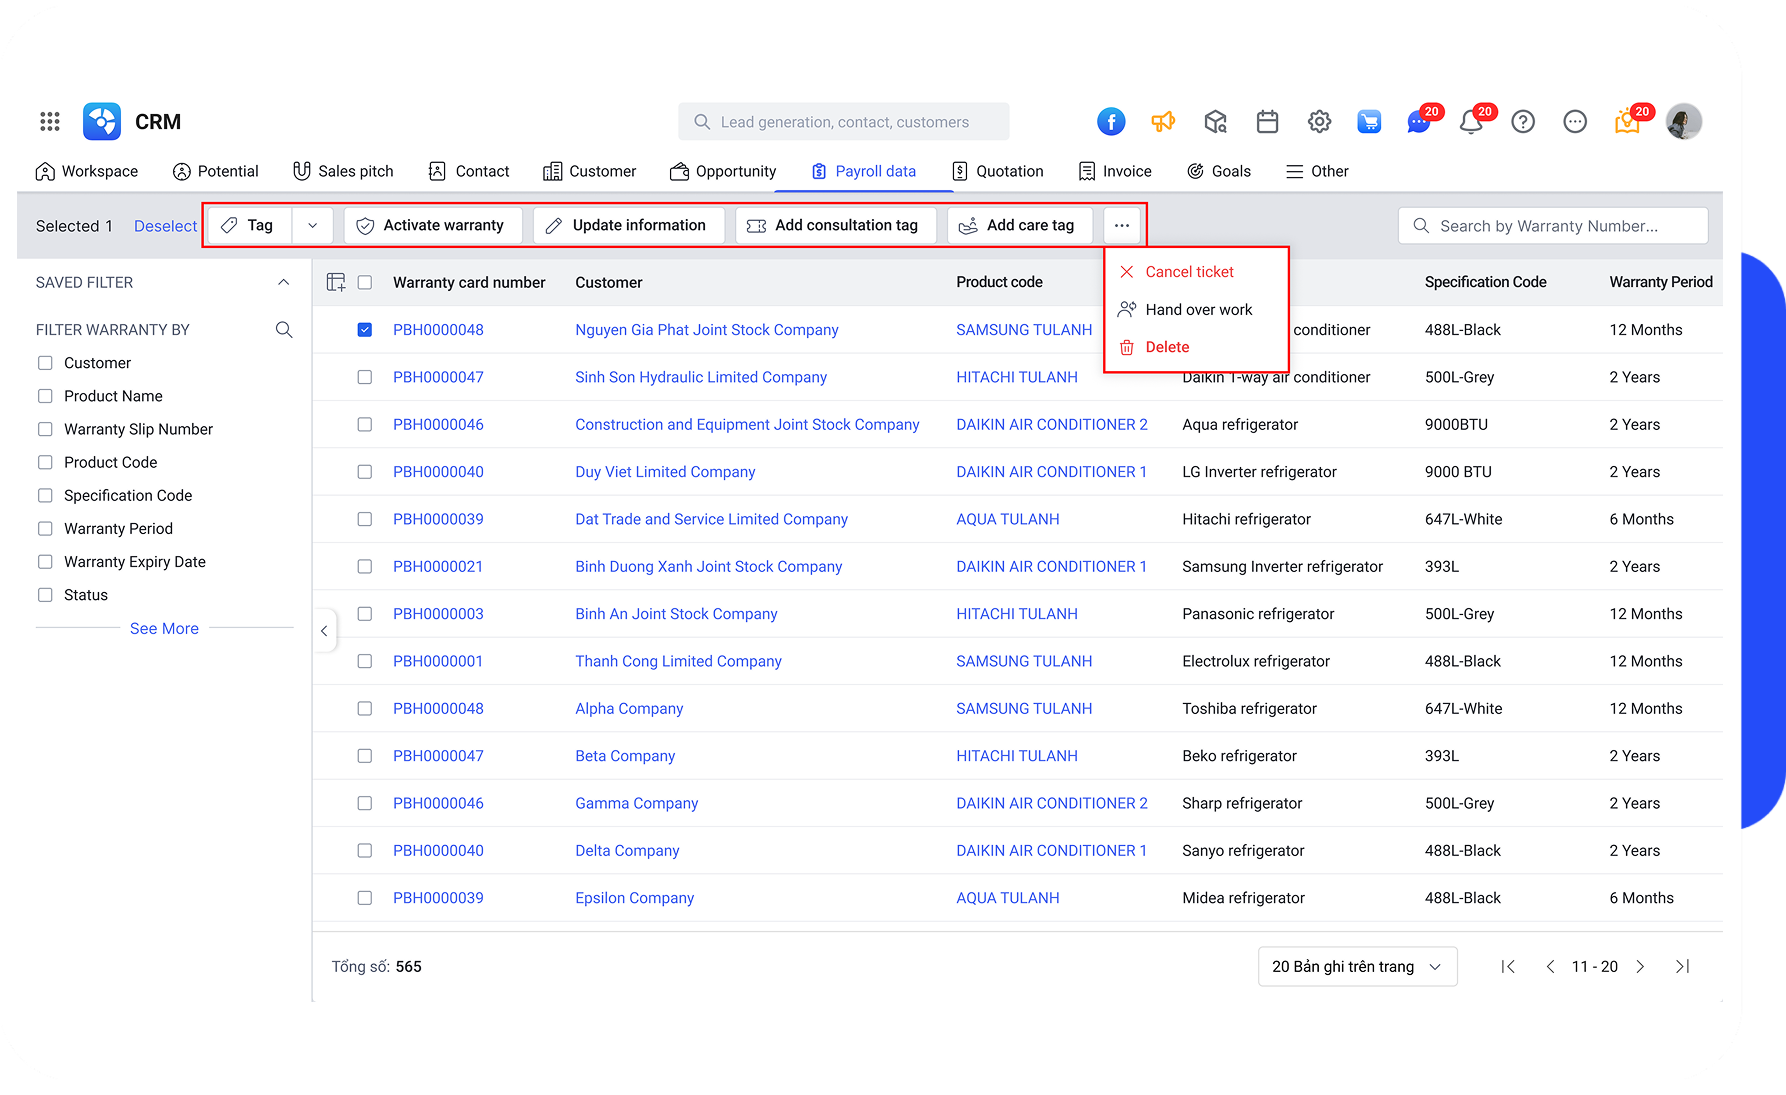1786x1095 pixels.
Task: Open the help question mark icon
Action: (x=1523, y=121)
